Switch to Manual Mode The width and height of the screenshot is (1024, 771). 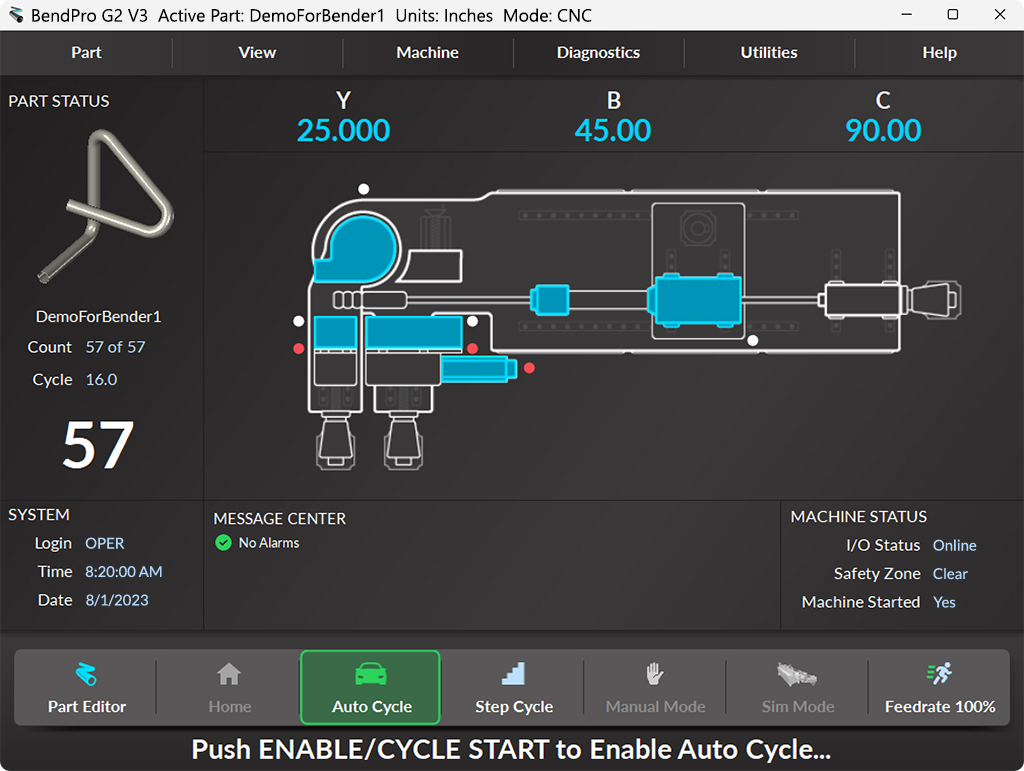[655, 687]
